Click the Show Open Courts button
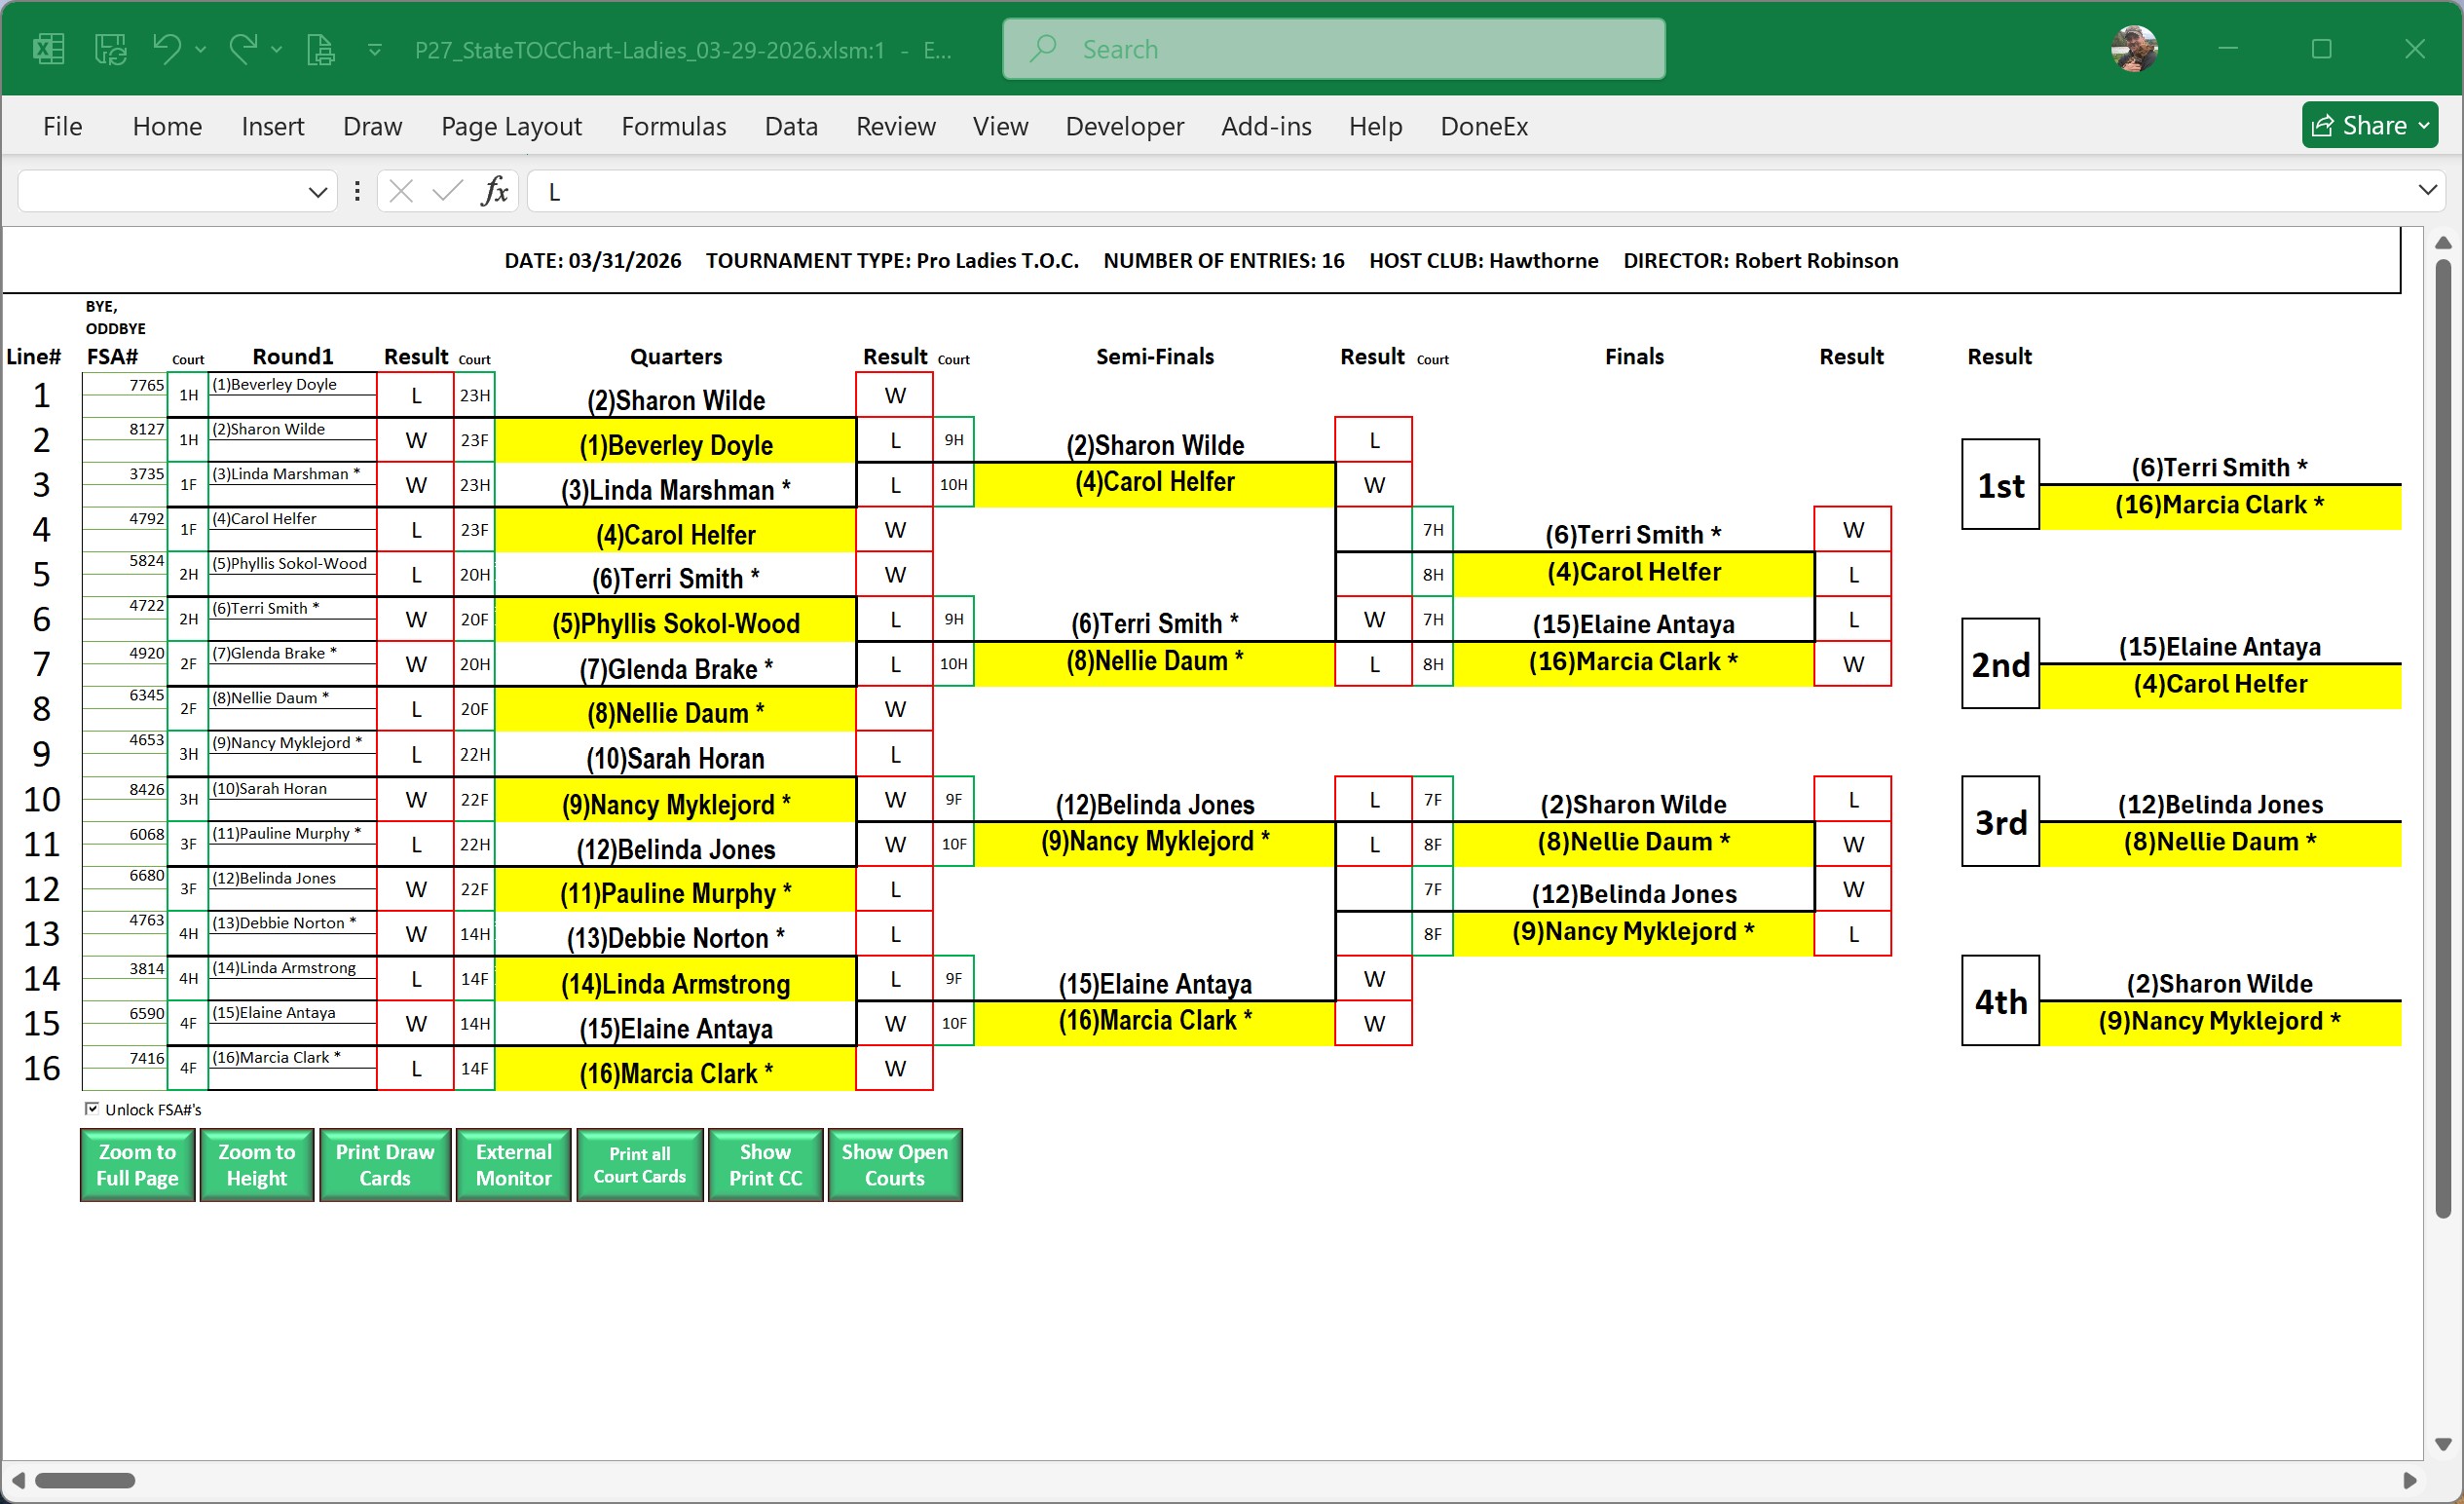Screen dimensions: 2464x1504 point(894,1165)
